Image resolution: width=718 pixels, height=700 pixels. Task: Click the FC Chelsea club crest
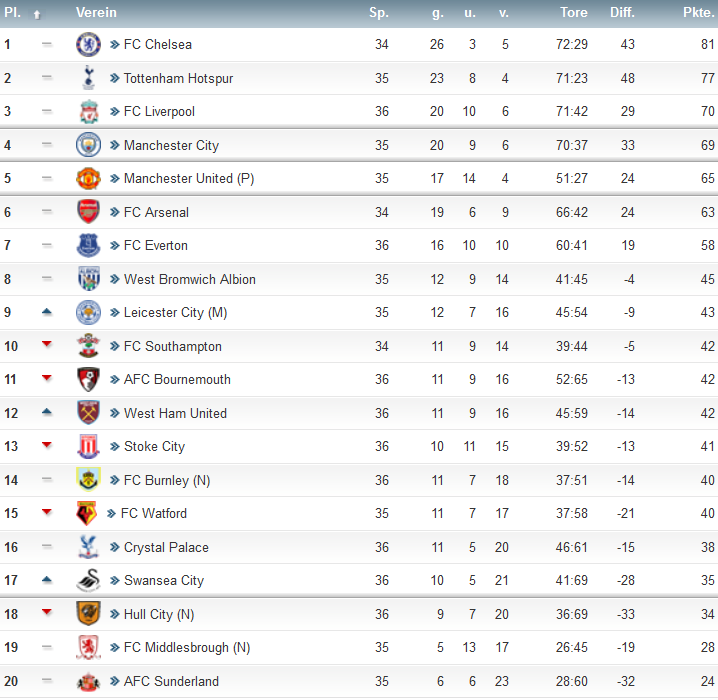(88, 44)
